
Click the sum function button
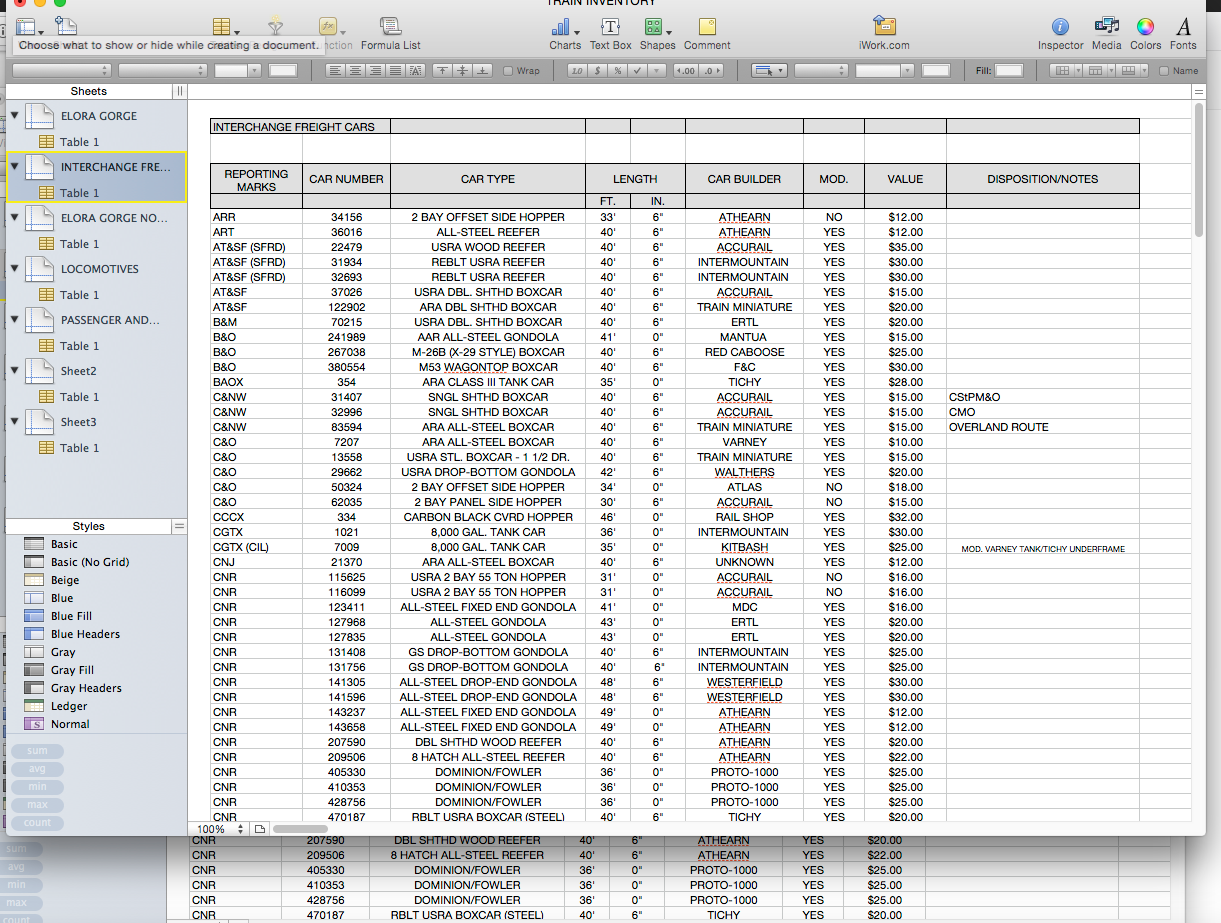coord(37,750)
